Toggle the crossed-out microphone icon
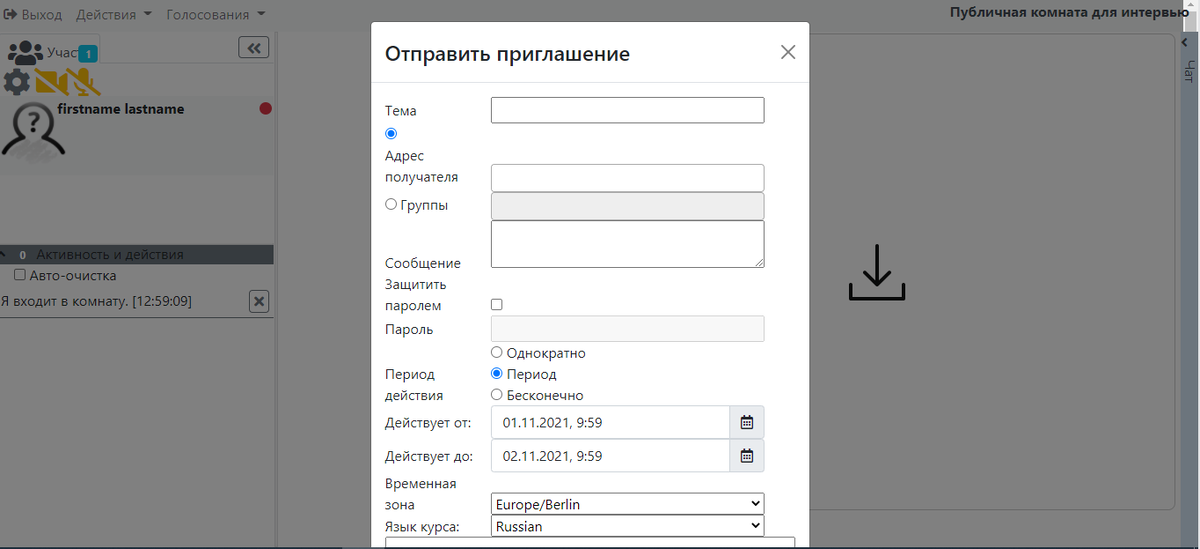 click(82, 81)
